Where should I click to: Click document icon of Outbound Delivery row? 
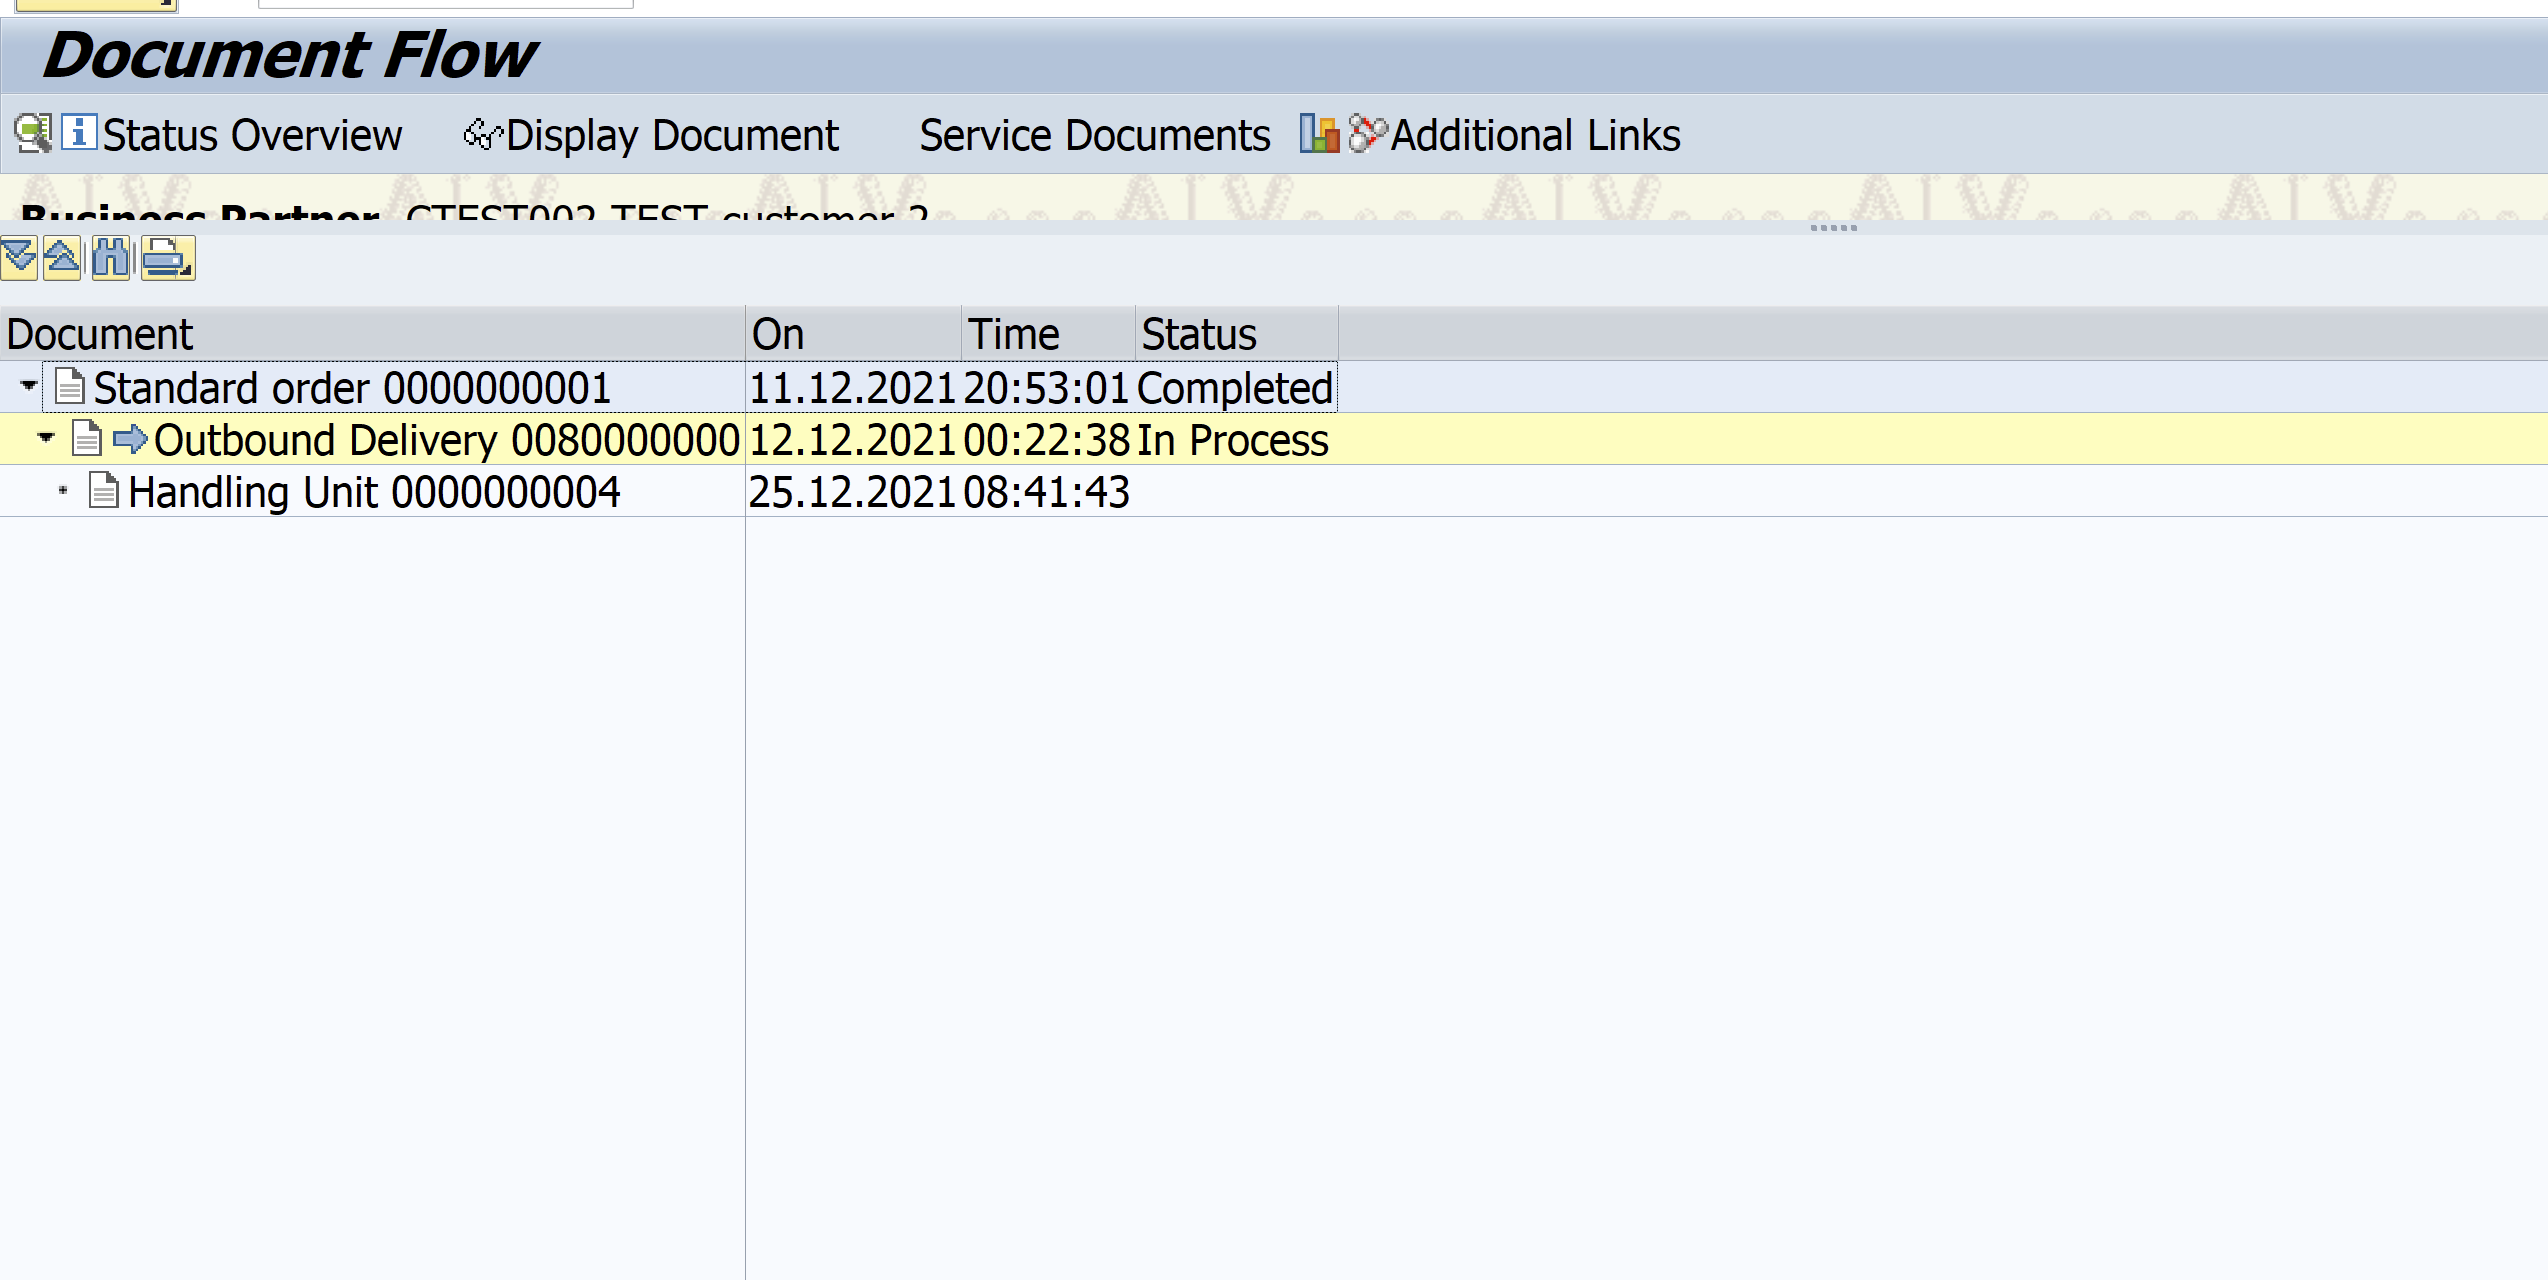coord(87,438)
